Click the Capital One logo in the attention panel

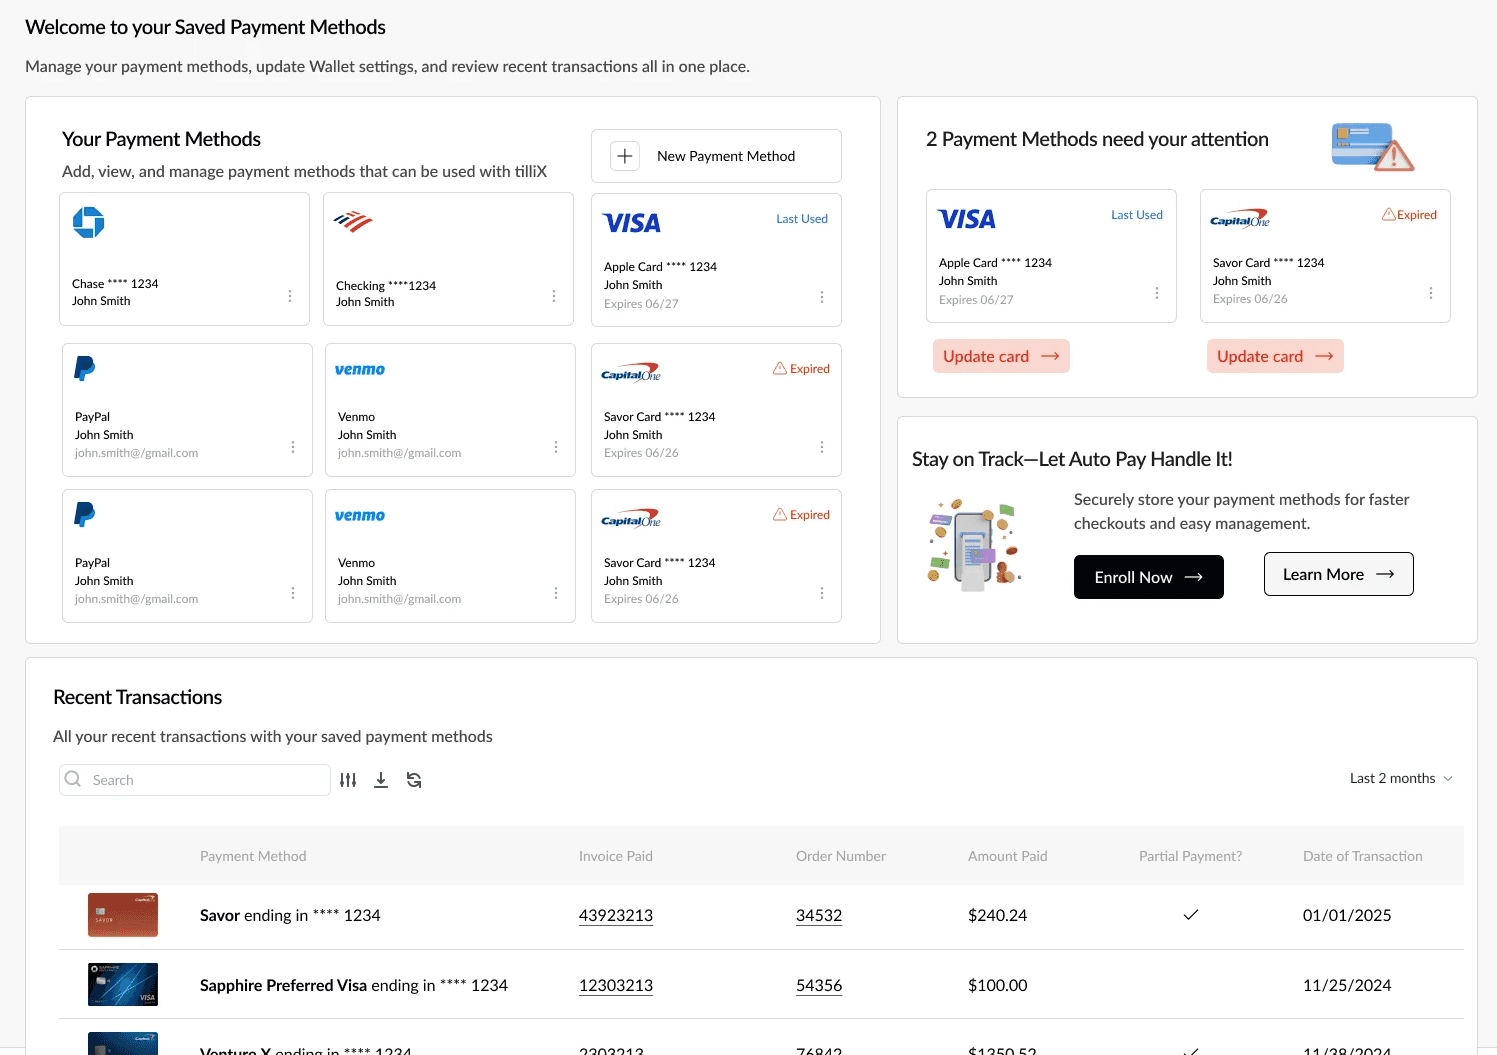tap(1240, 219)
